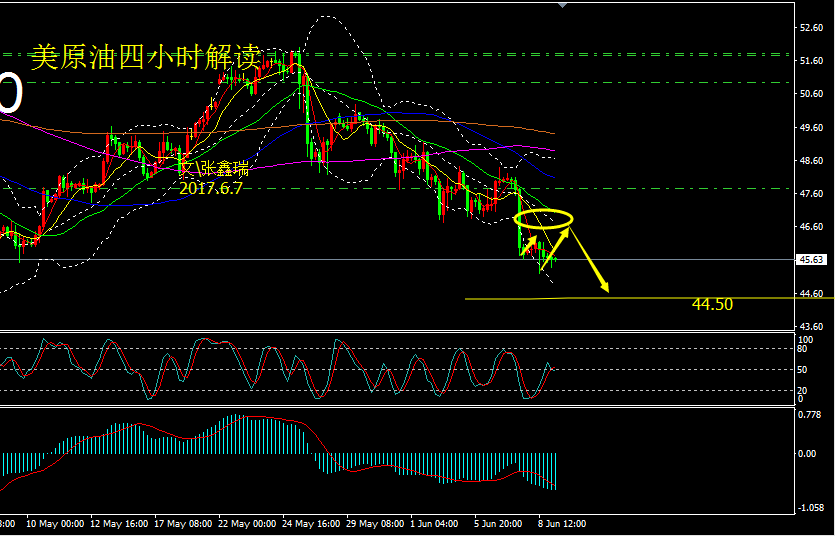Click the 47.60 price axis label

click(811, 194)
